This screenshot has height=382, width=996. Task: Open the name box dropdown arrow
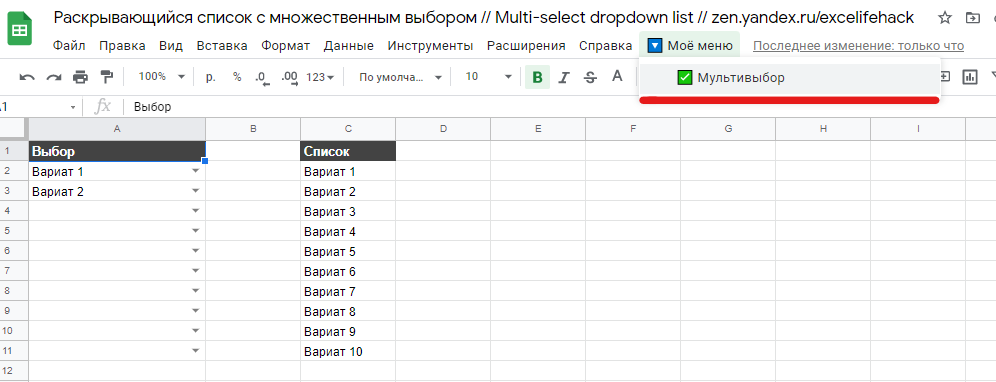73,107
